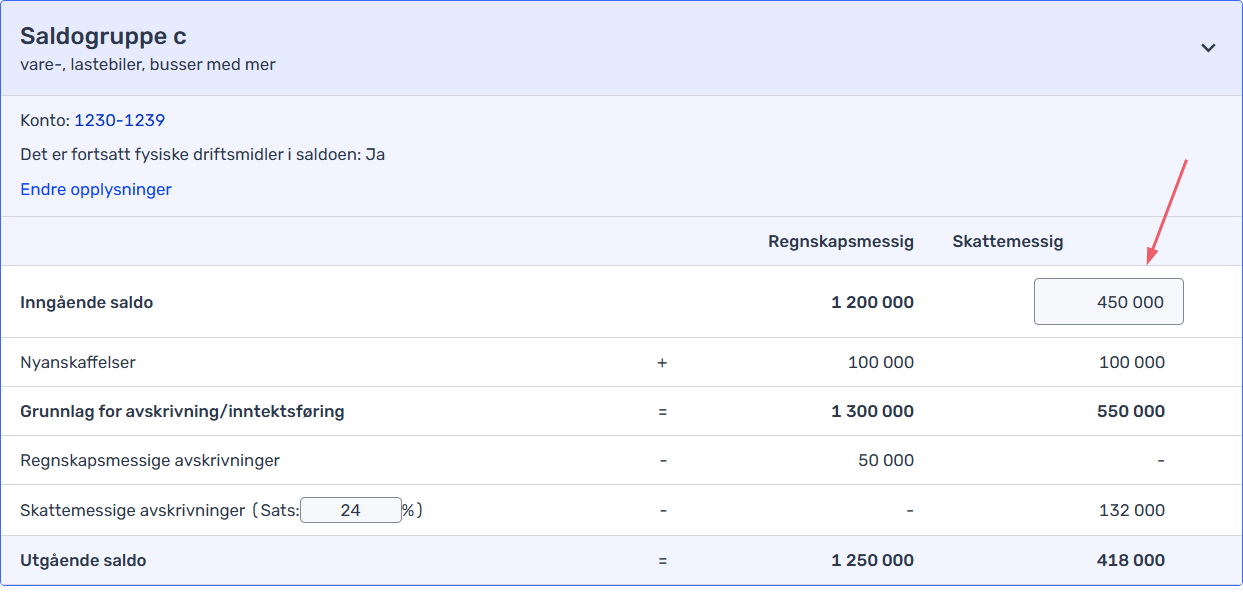Select the 418 000 closing tax balance
The height and width of the screenshot is (593, 1243).
(1130, 560)
